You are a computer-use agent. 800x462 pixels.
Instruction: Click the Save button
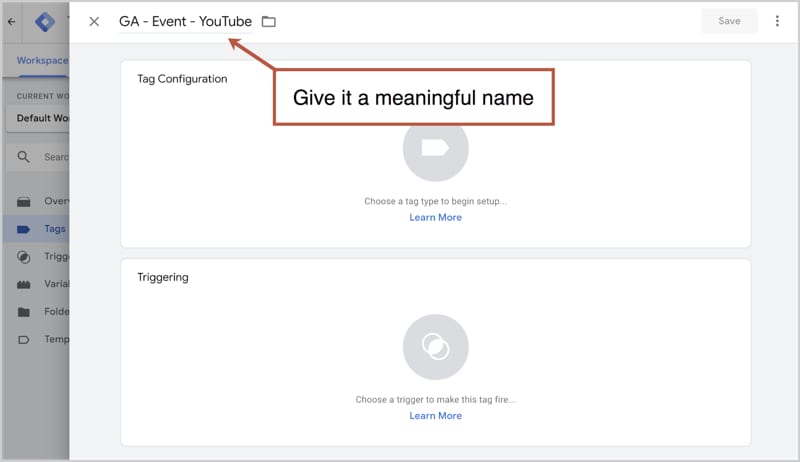(x=729, y=21)
